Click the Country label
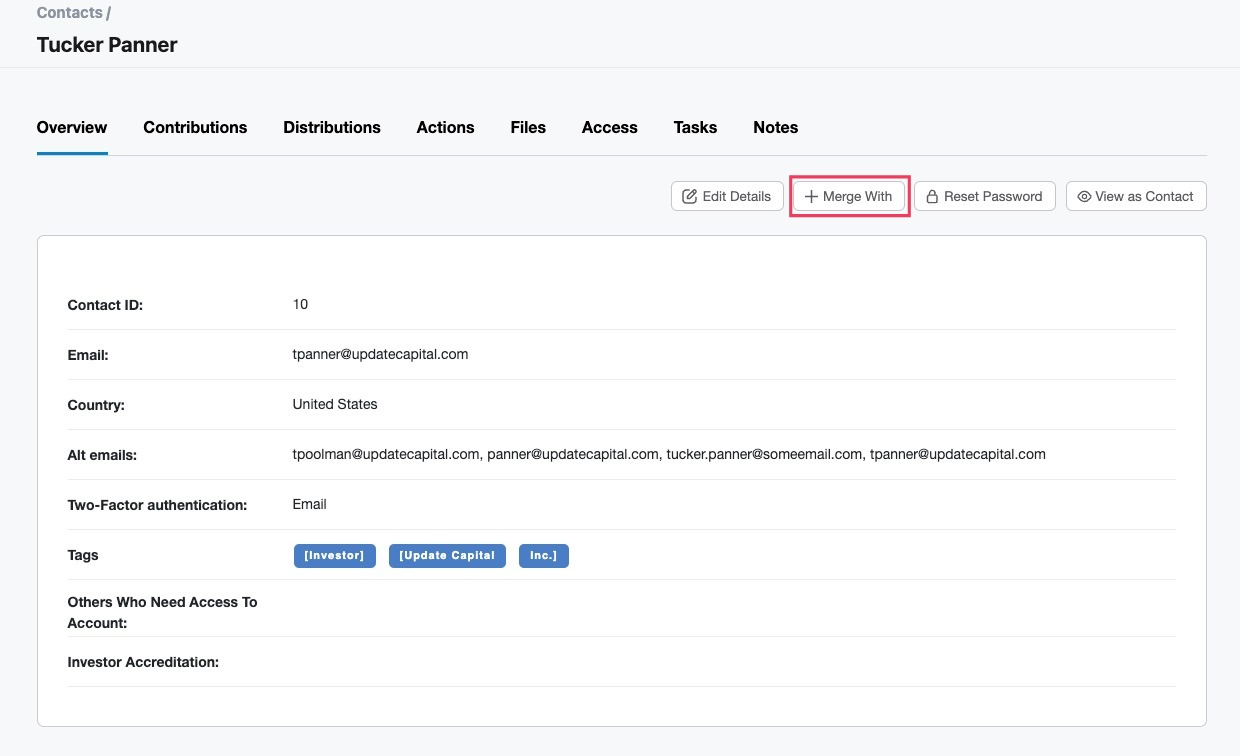This screenshot has width=1240, height=756. [96, 405]
